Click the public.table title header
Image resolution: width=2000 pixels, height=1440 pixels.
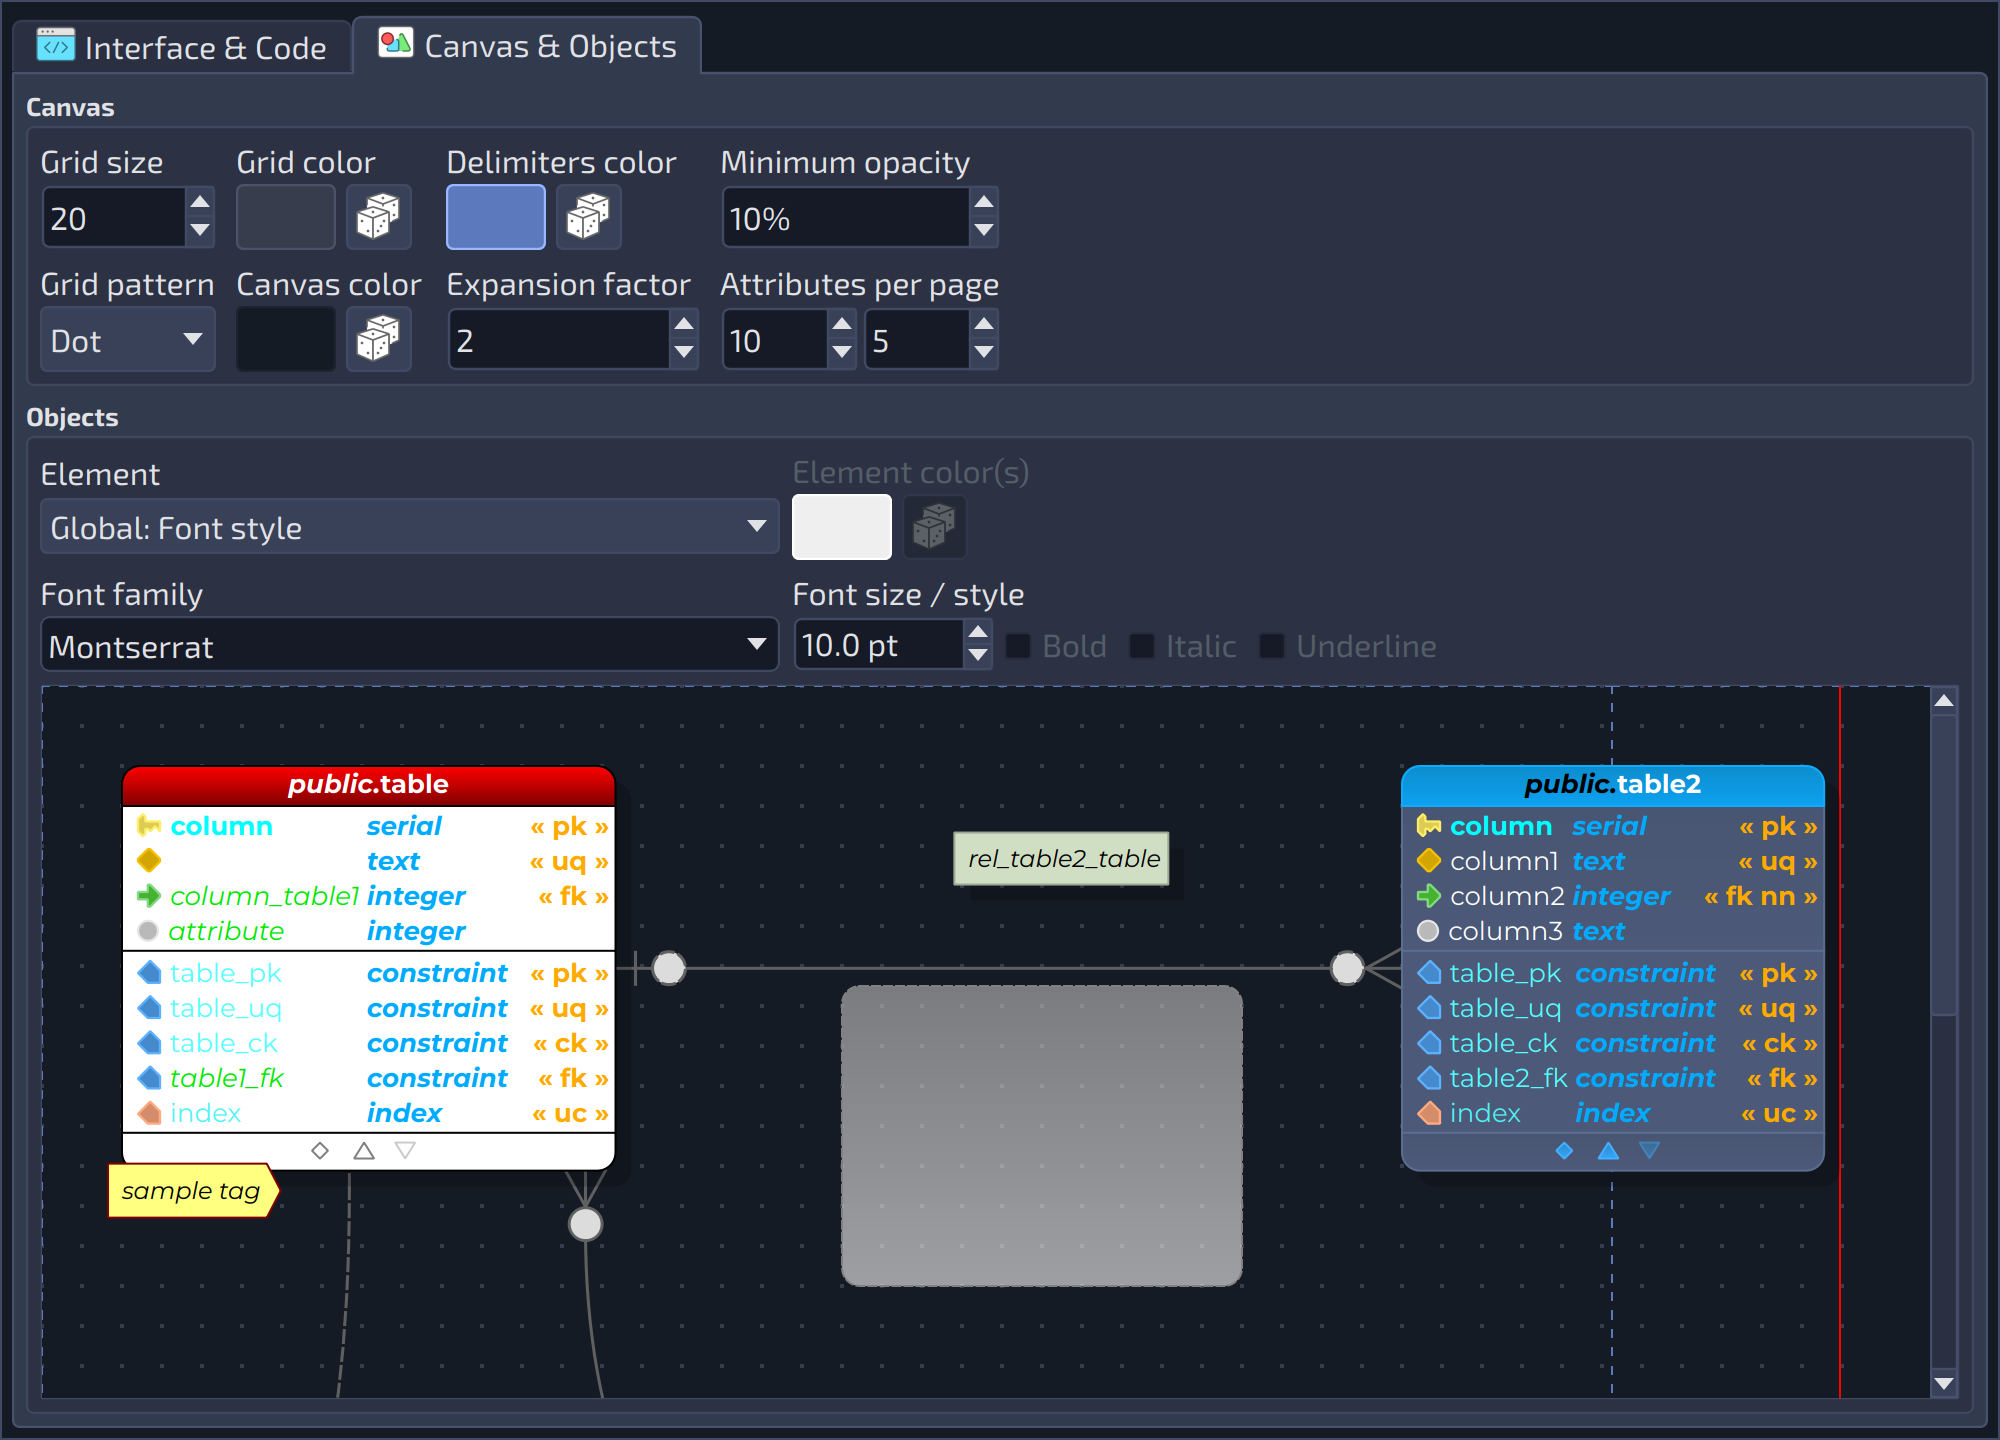pos(368,785)
